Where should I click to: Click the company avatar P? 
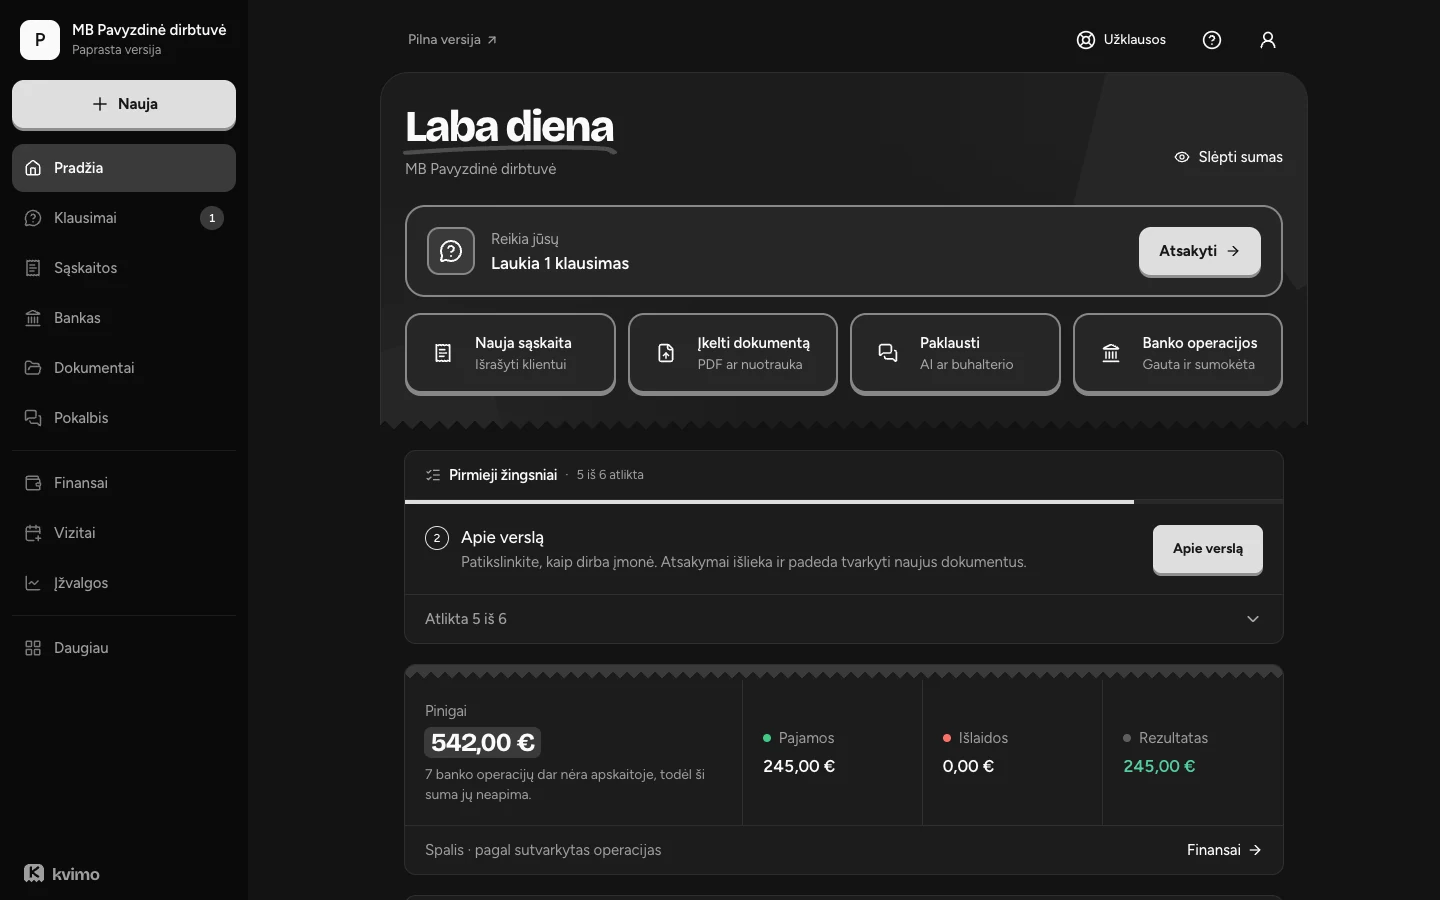point(40,40)
